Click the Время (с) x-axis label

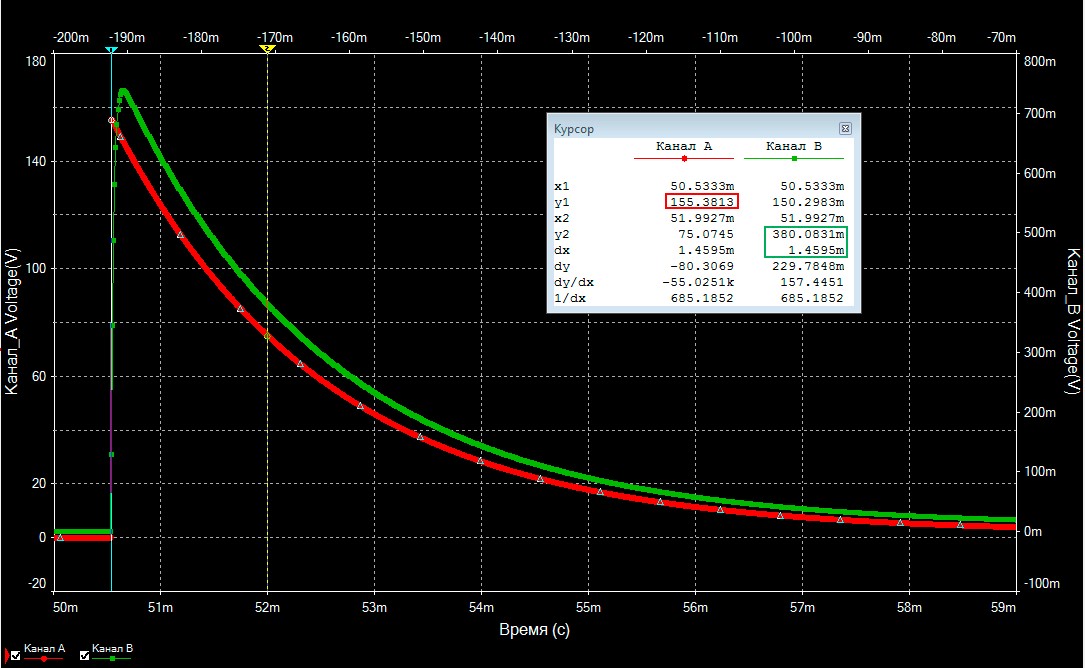(534, 631)
